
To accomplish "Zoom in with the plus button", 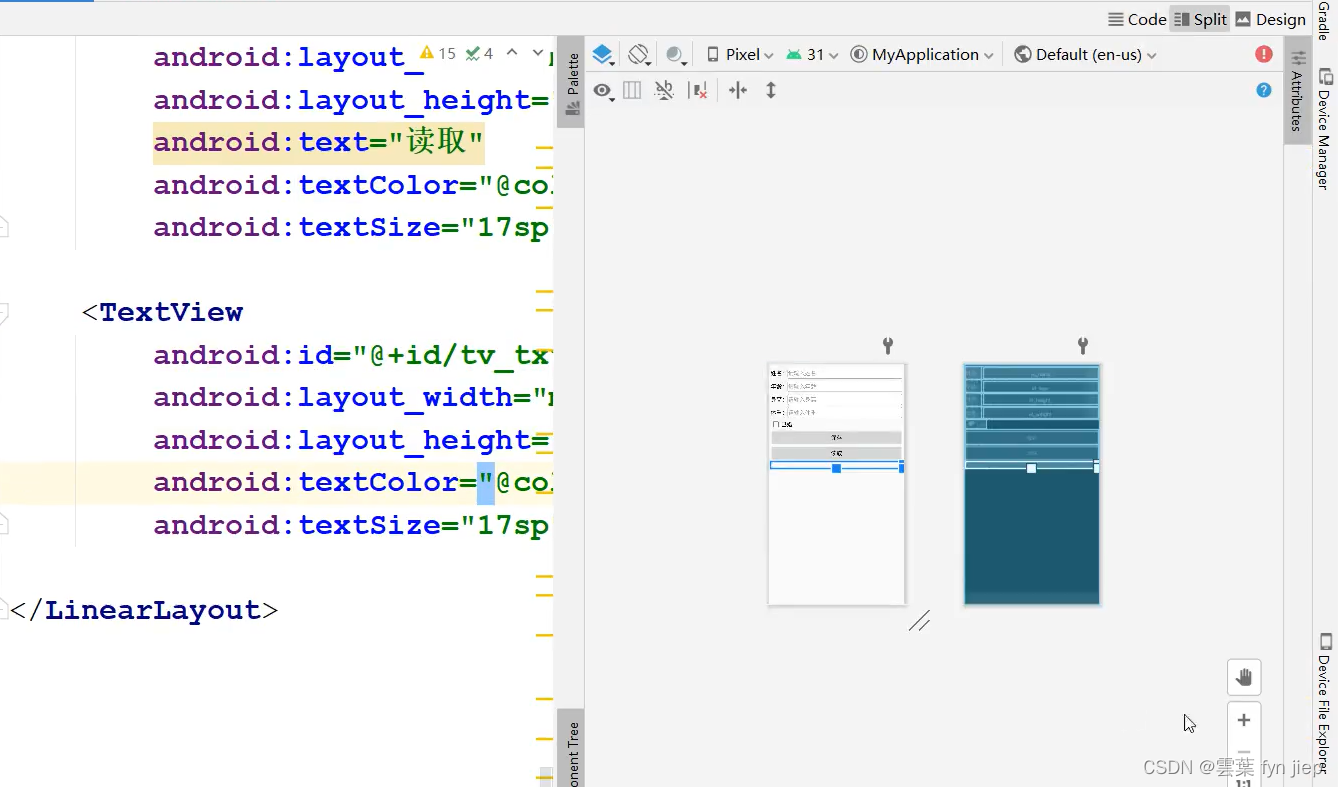I will pos(1244,720).
